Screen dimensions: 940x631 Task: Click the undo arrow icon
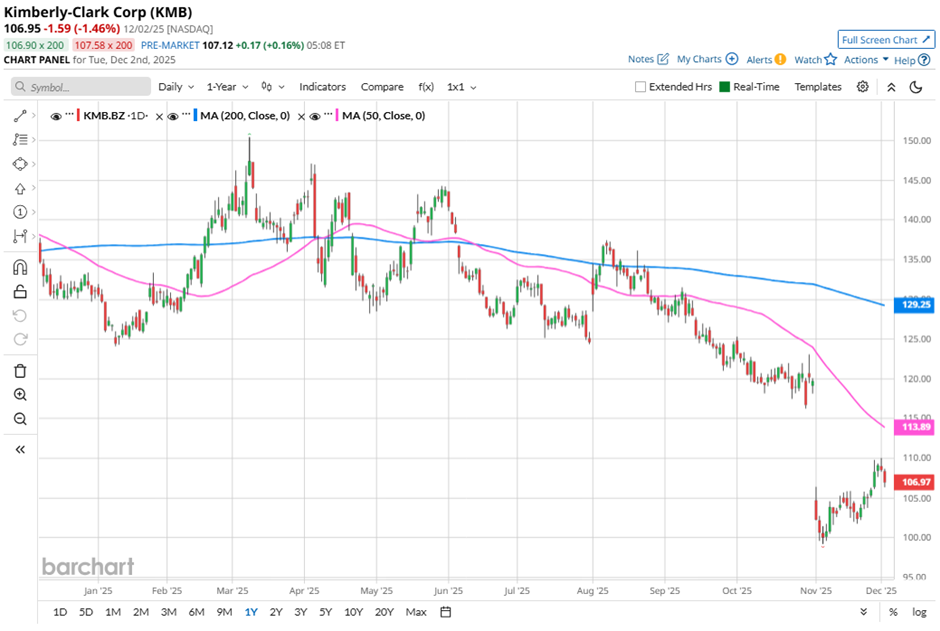click(20, 315)
